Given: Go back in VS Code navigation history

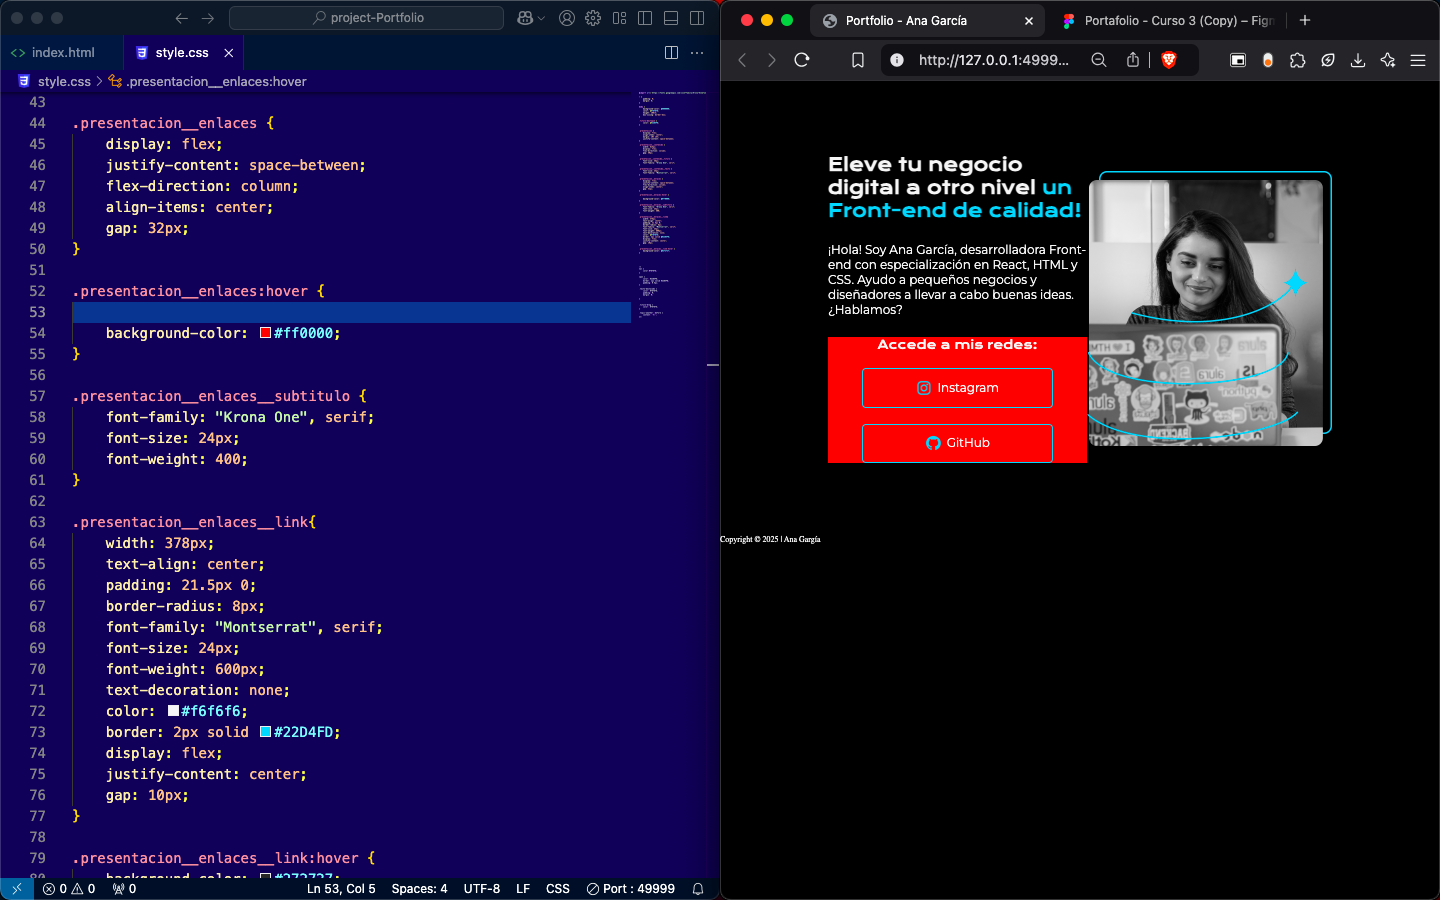Looking at the screenshot, I should click(x=181, y=18).
